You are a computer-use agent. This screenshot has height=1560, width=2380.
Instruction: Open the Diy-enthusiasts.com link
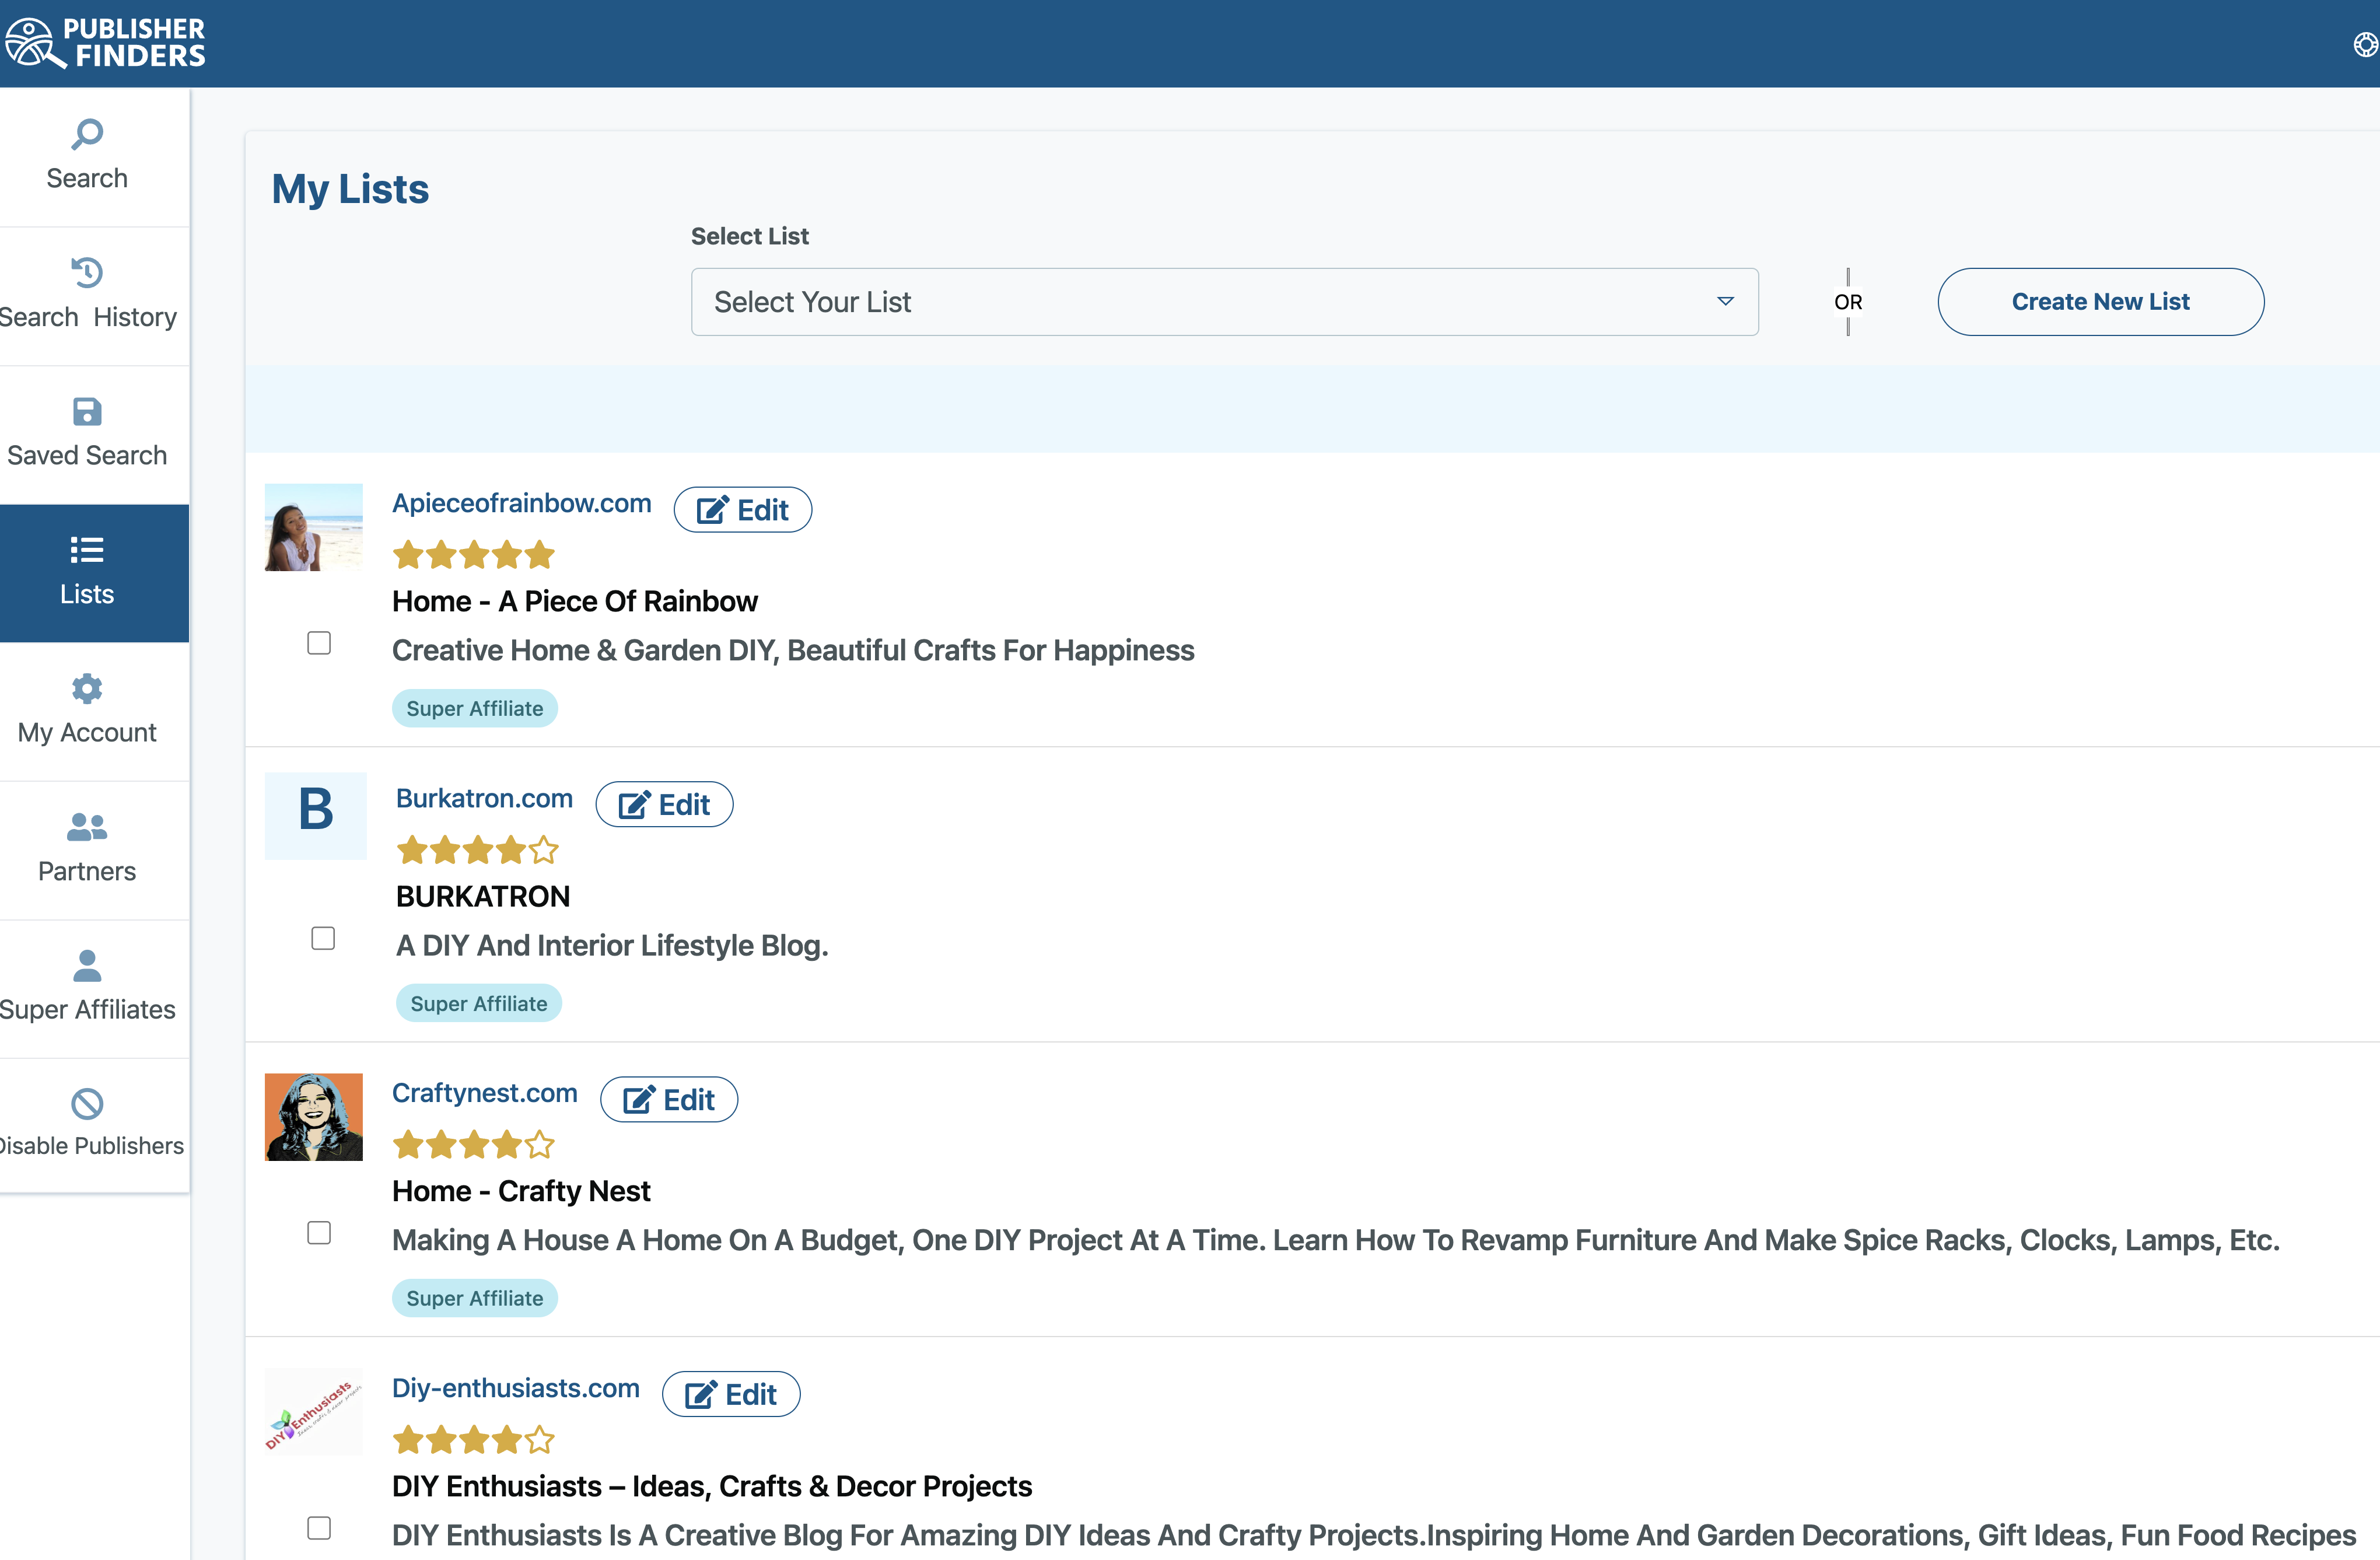(x=515, y=1388)
